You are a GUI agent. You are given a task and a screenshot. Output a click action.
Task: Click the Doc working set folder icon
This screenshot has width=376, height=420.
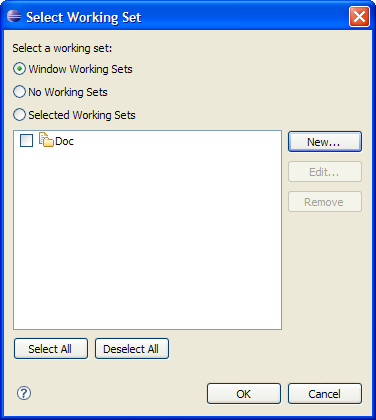pyautogui.click(x=46, y=140)
